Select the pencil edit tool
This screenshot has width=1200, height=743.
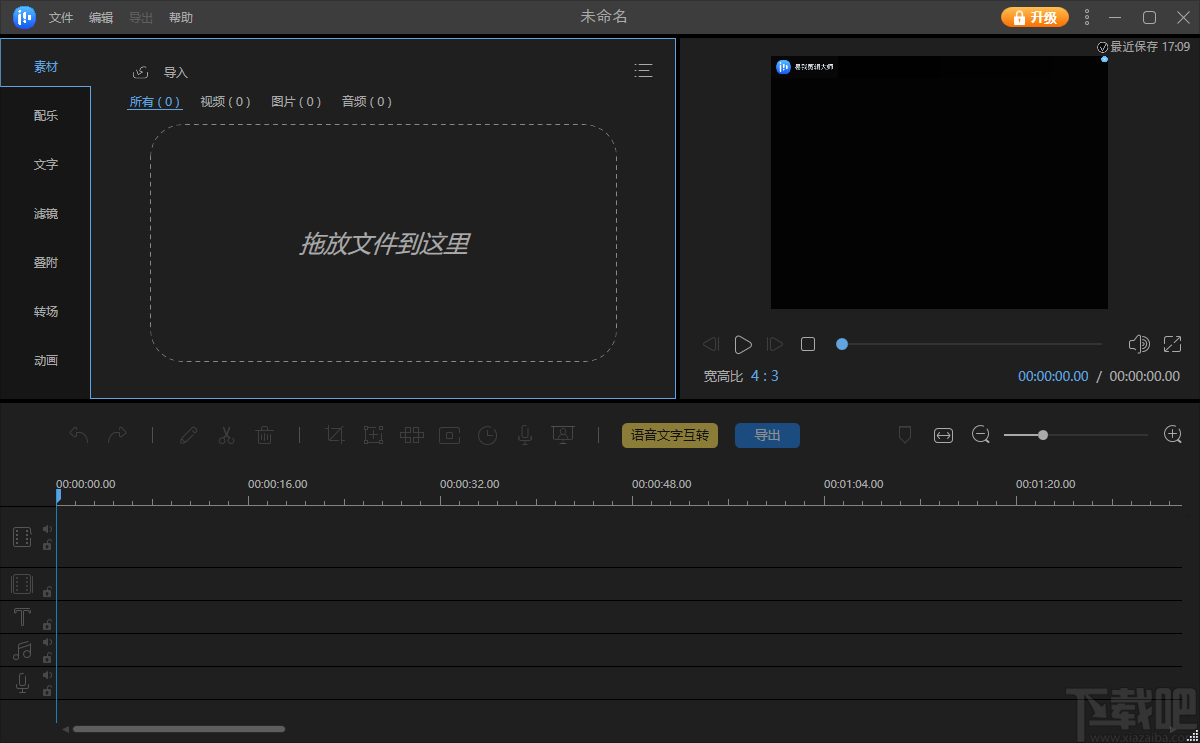point(188,435)
